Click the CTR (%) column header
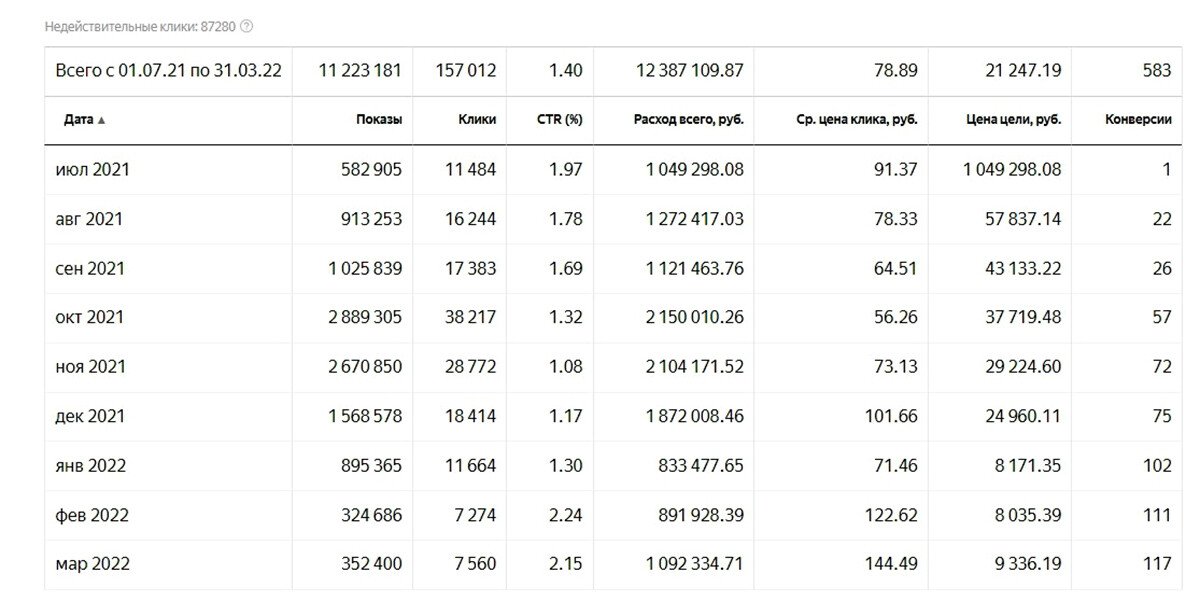This screenshot has height=601, width=1200. point(559,120)
